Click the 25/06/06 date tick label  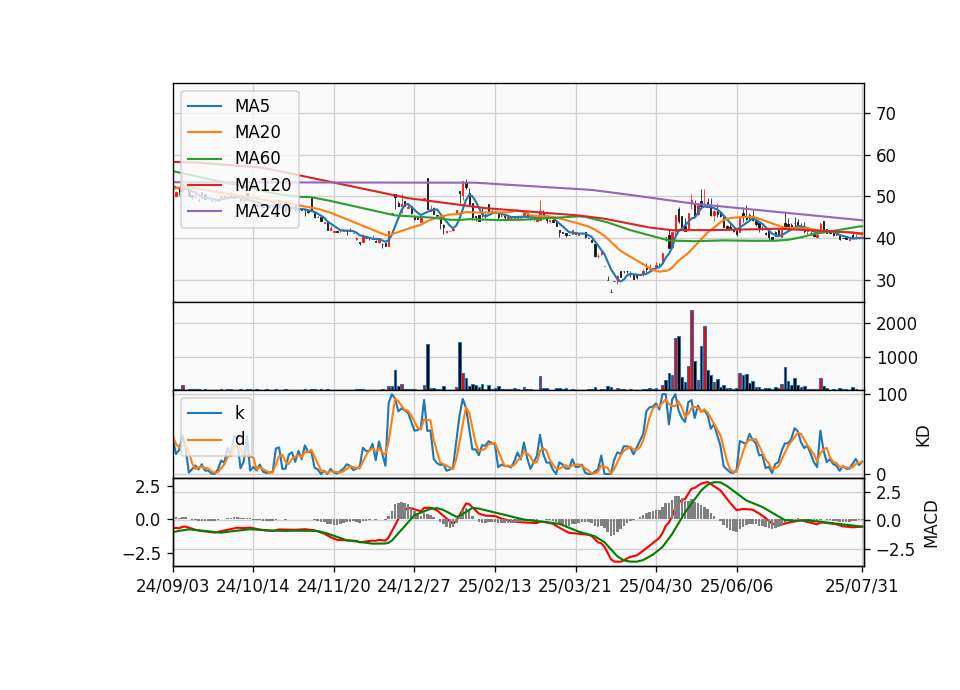click(x=737, y=586)
